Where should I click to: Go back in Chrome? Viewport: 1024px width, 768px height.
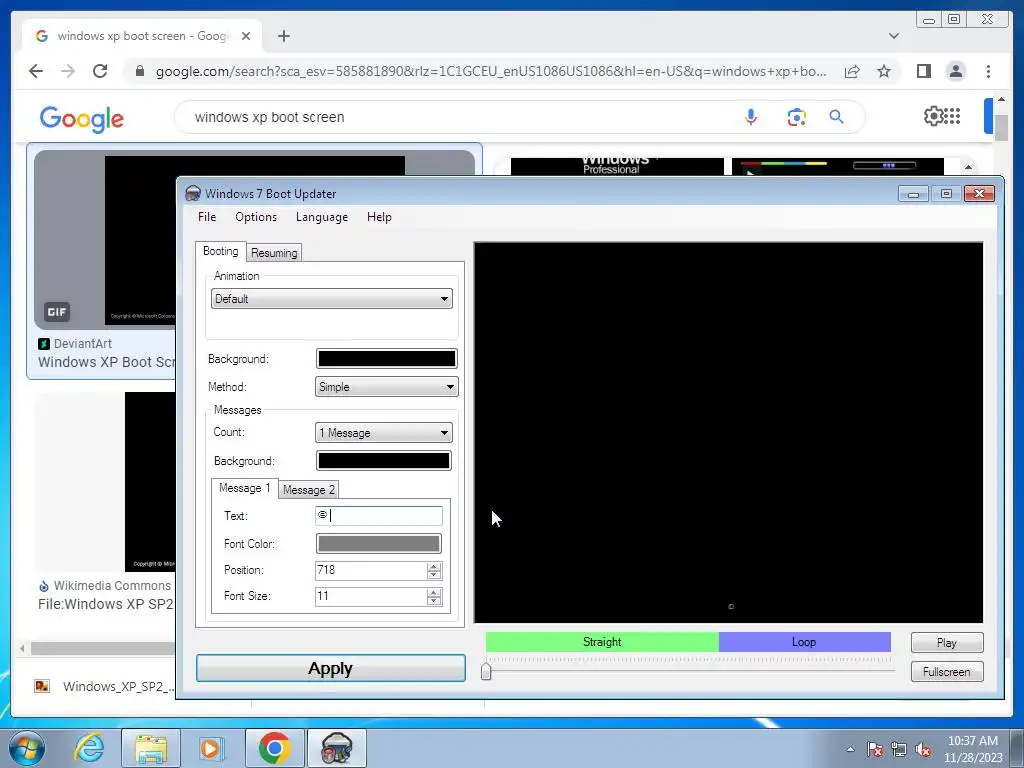click(36, 71)
